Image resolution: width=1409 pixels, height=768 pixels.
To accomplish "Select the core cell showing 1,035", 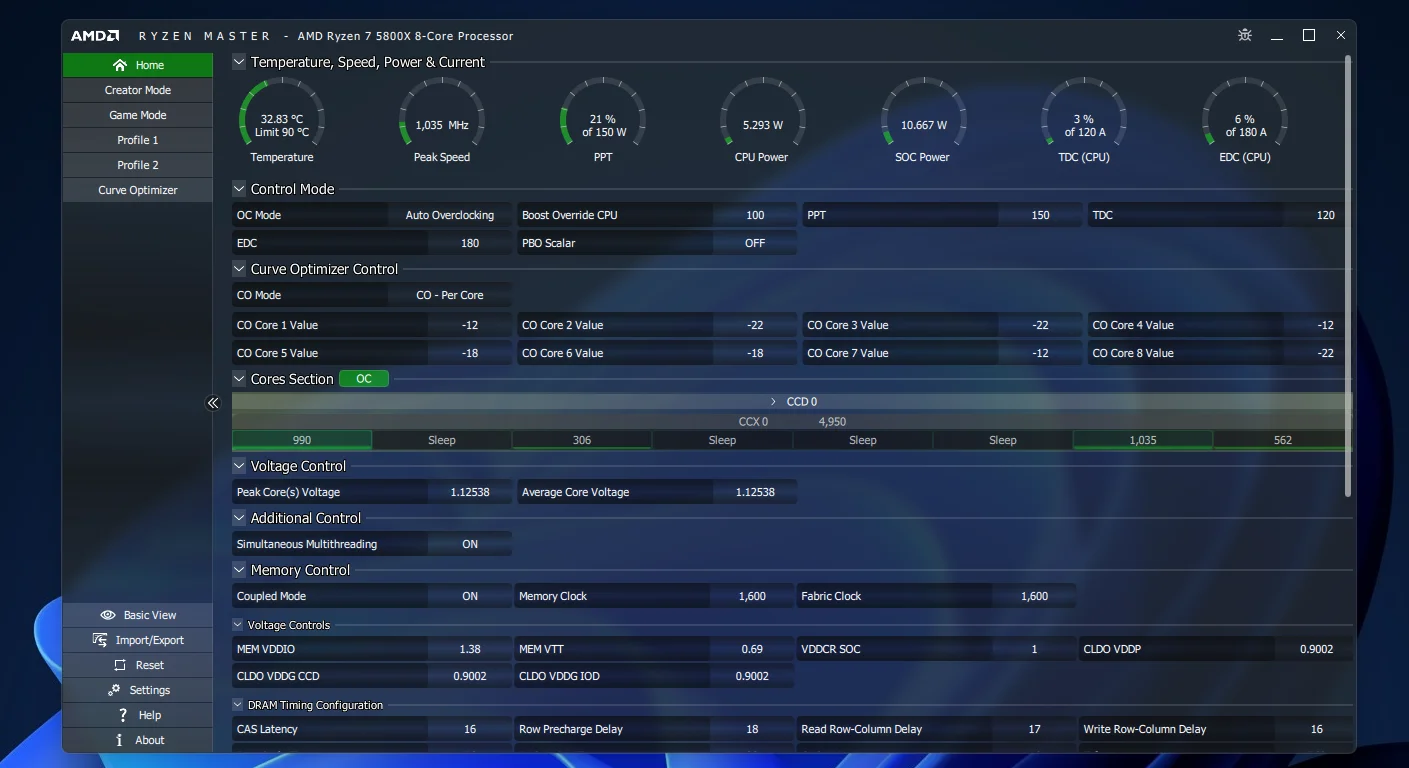I will coord(1143,440).
